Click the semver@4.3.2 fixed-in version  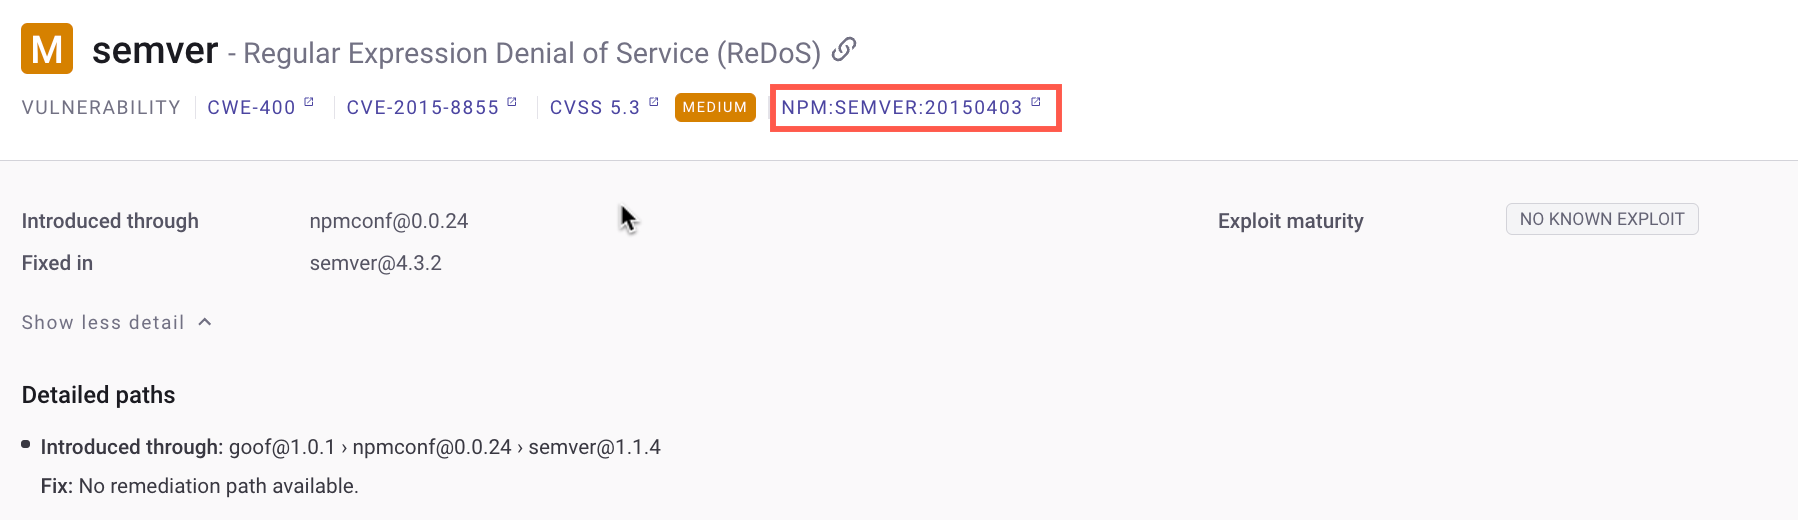(x=375, y=263)
